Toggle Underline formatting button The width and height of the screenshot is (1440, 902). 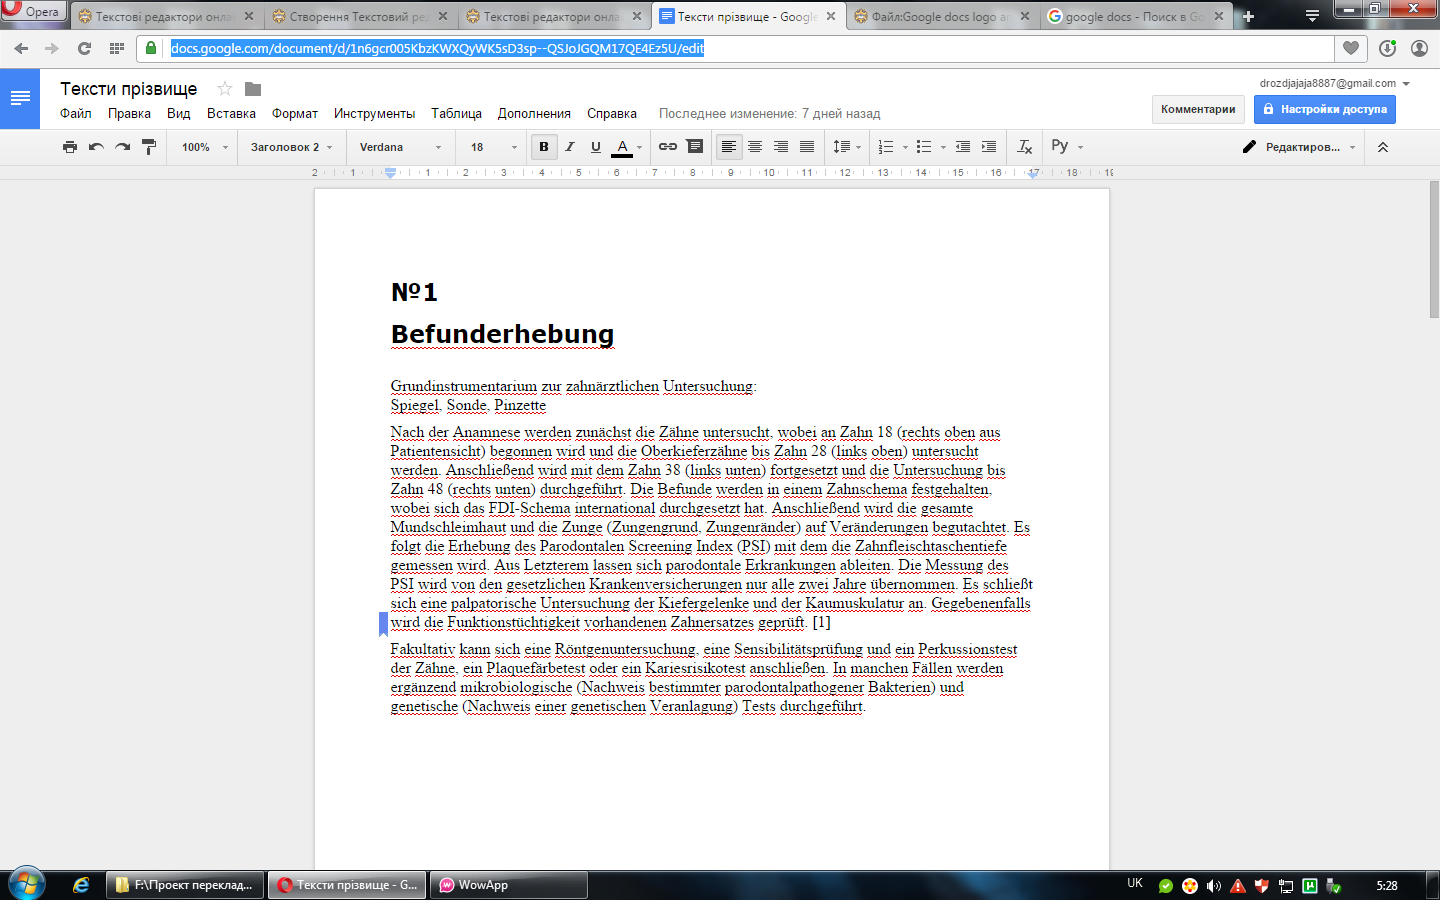(596, 147)
